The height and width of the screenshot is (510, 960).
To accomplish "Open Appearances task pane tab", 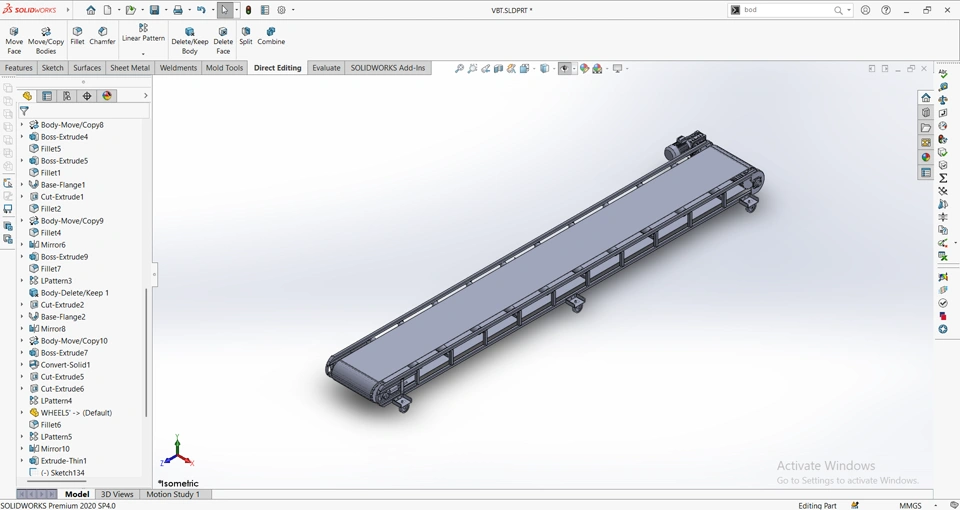I will coord(926,157).
